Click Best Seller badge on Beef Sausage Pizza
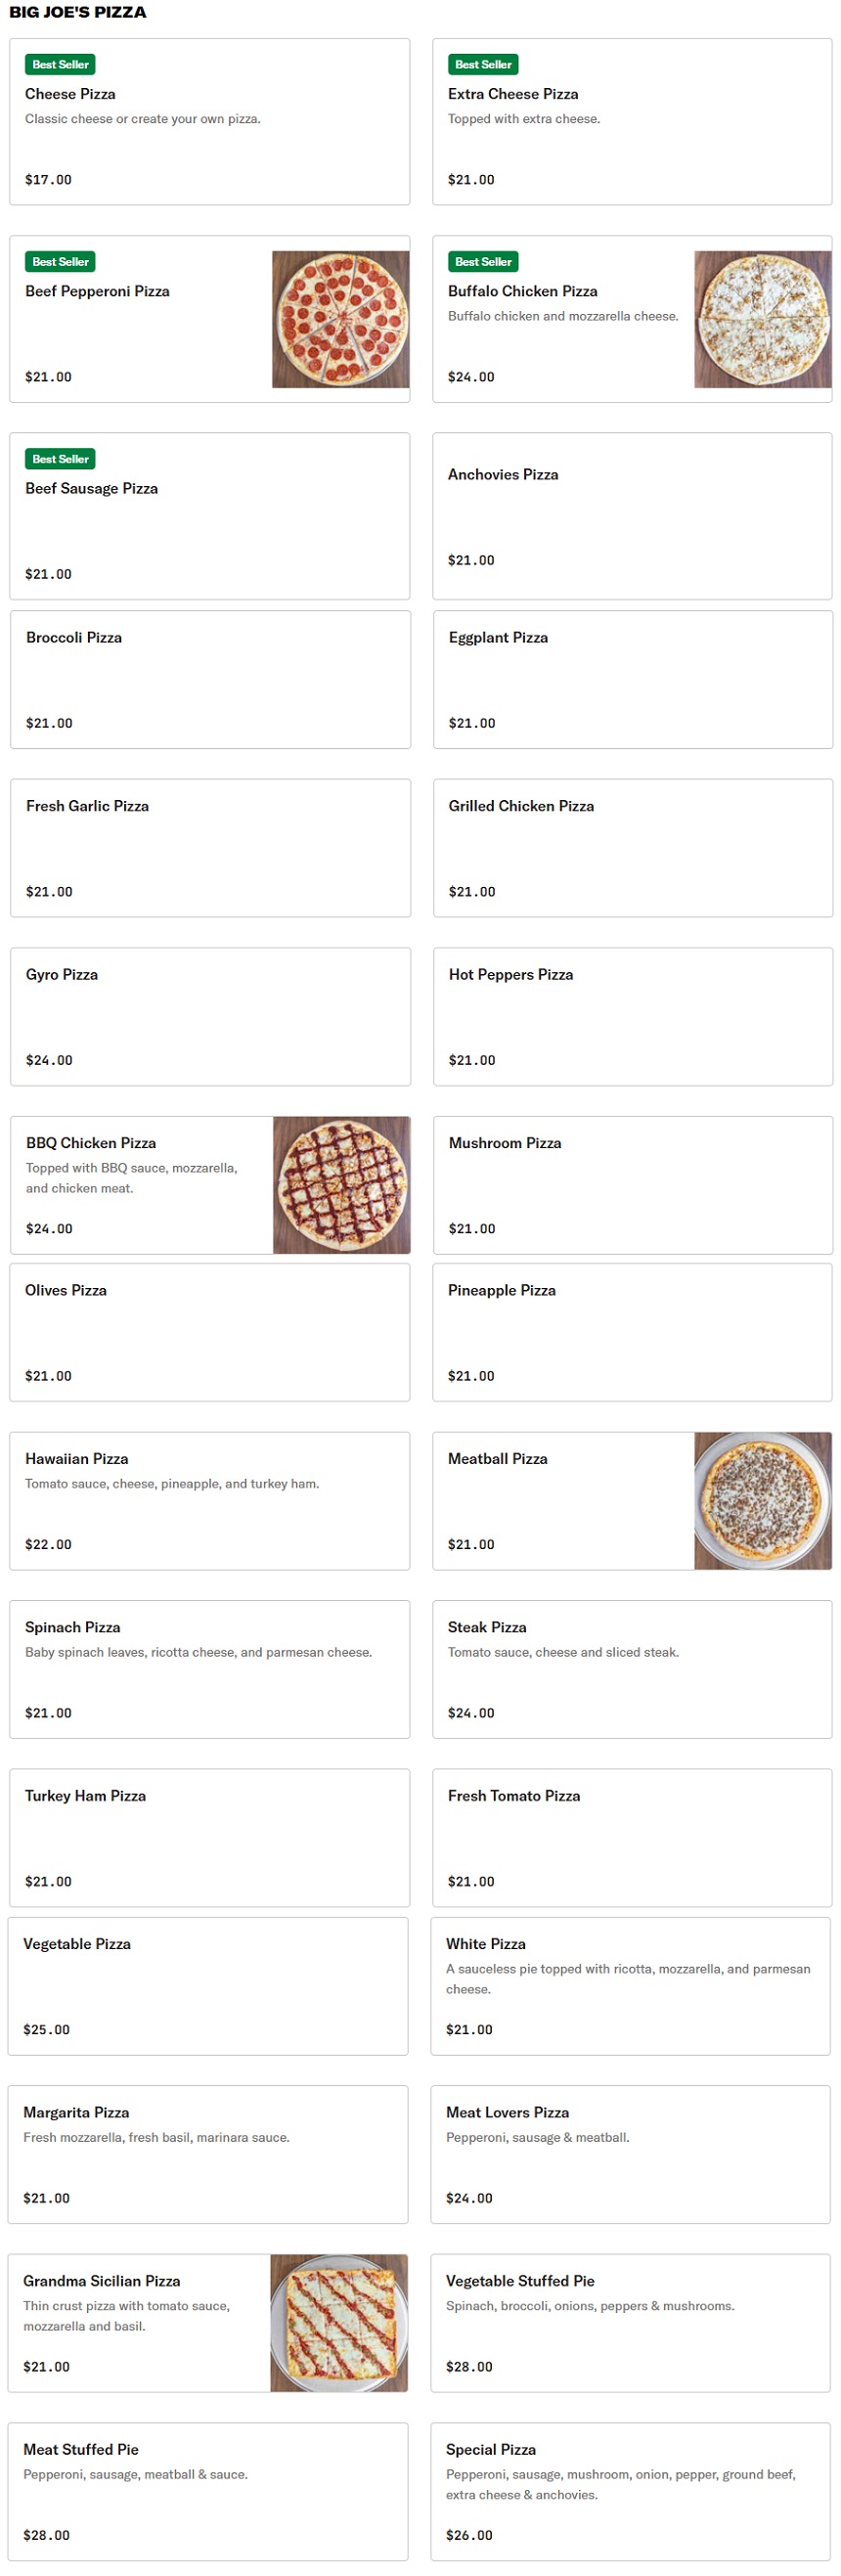 coord(60,458)
